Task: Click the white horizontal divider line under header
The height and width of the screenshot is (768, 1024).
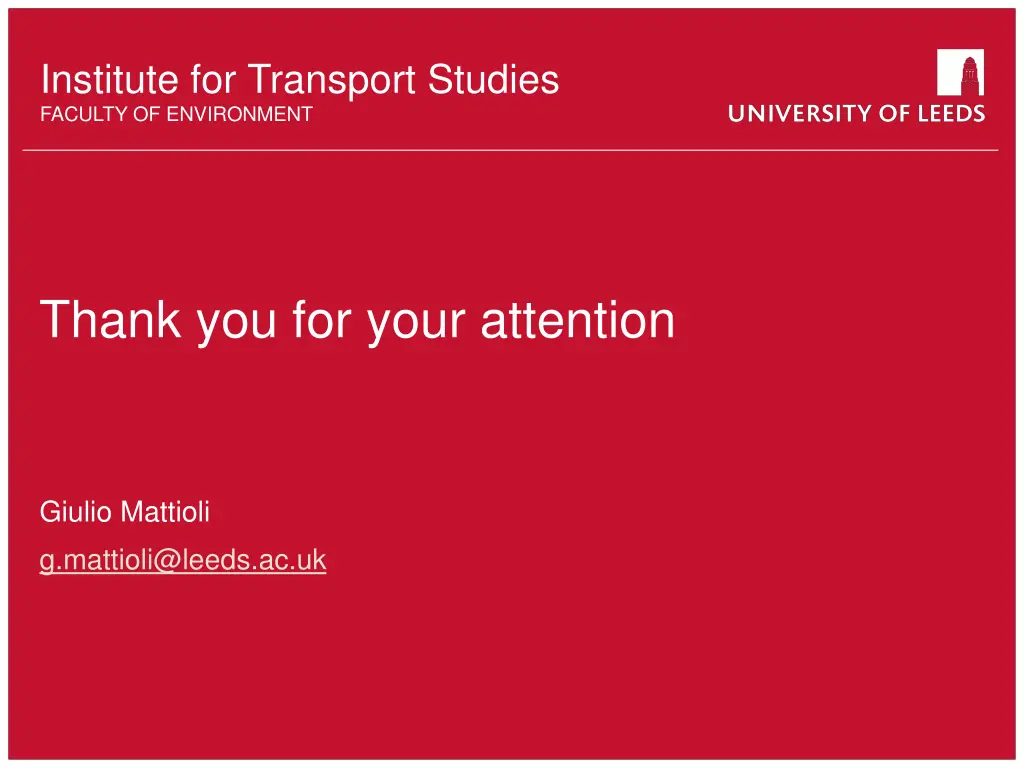Action: 511,150
